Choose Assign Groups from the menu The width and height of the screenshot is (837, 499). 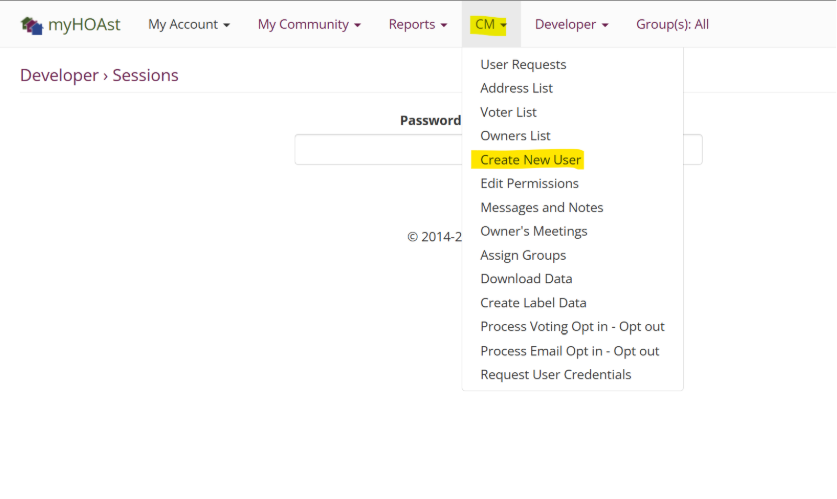tap(523, 255)
